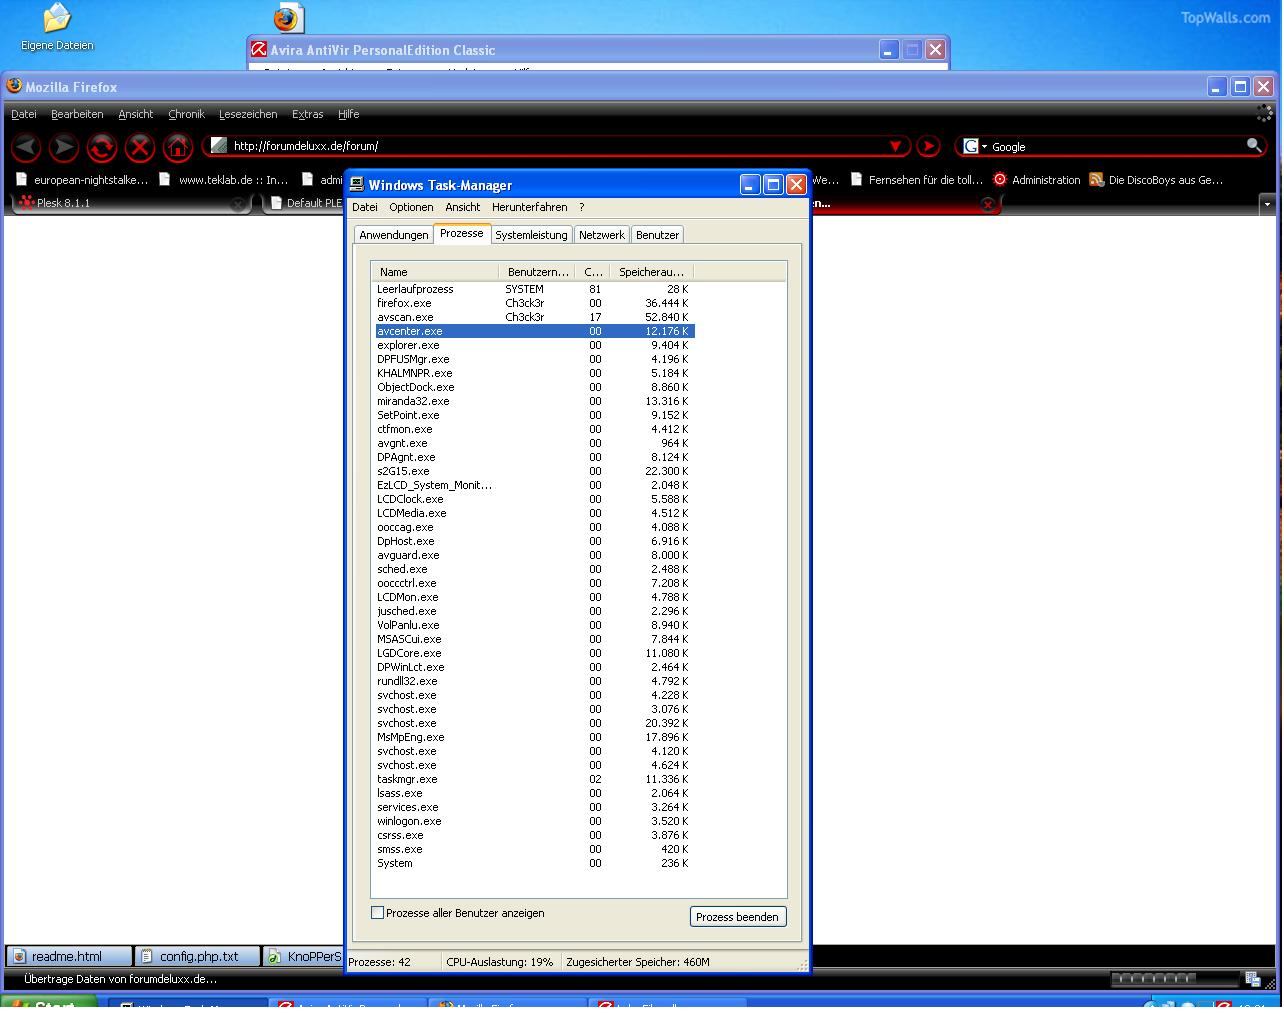
Task: Open readme.html file tab at bottom
Action: (x=68, y=956)
